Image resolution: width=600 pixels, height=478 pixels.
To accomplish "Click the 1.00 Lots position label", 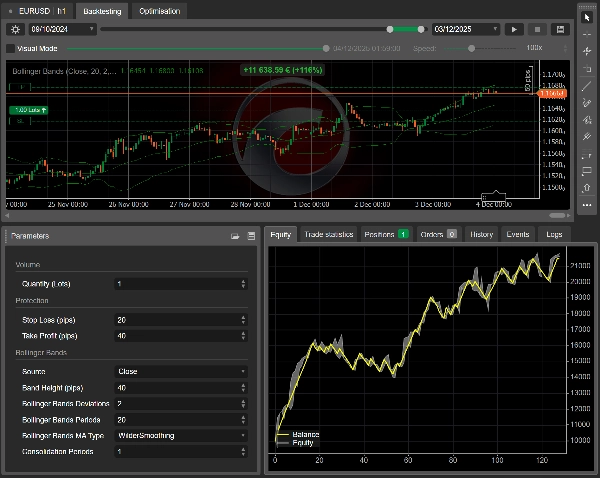I will coord(29,110).
